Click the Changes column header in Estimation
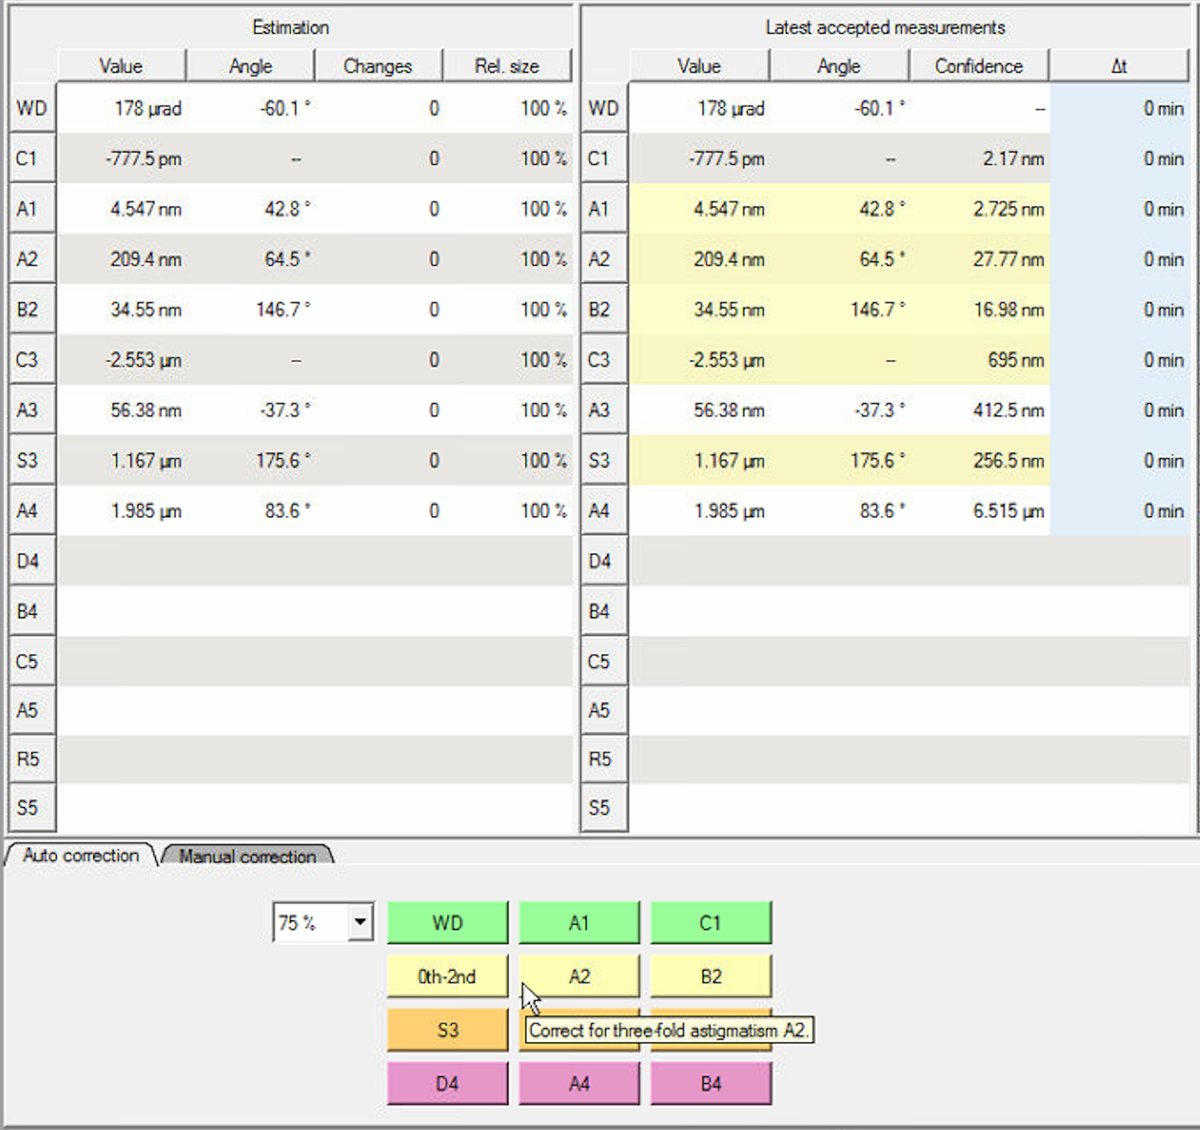Screen dimensions: 1200x1130 coord(378,66)
